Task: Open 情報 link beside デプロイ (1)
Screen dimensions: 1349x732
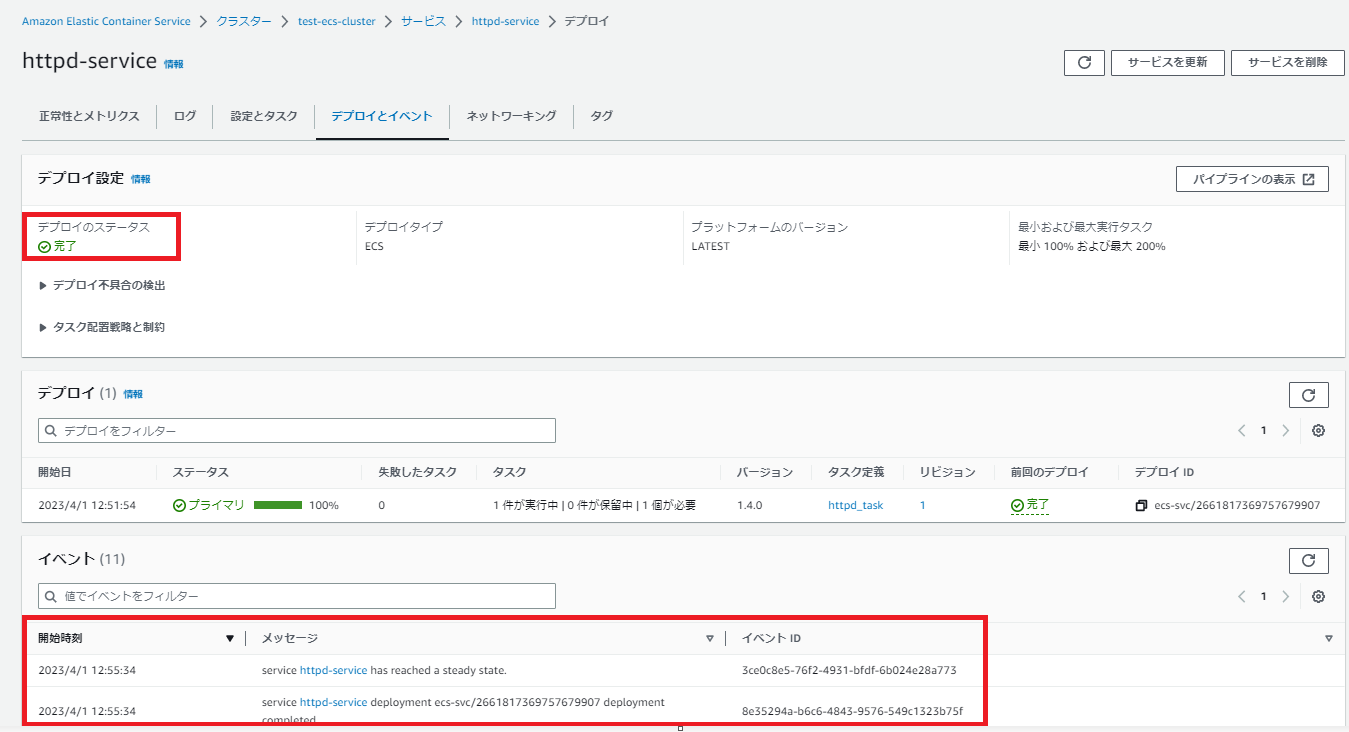Action: click(x=133, y=394)
